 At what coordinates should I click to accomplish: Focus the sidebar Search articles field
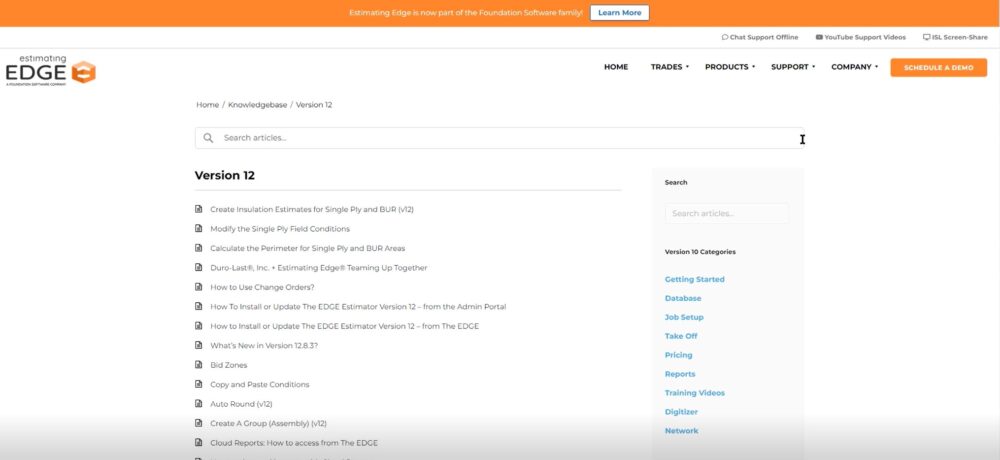726,213
